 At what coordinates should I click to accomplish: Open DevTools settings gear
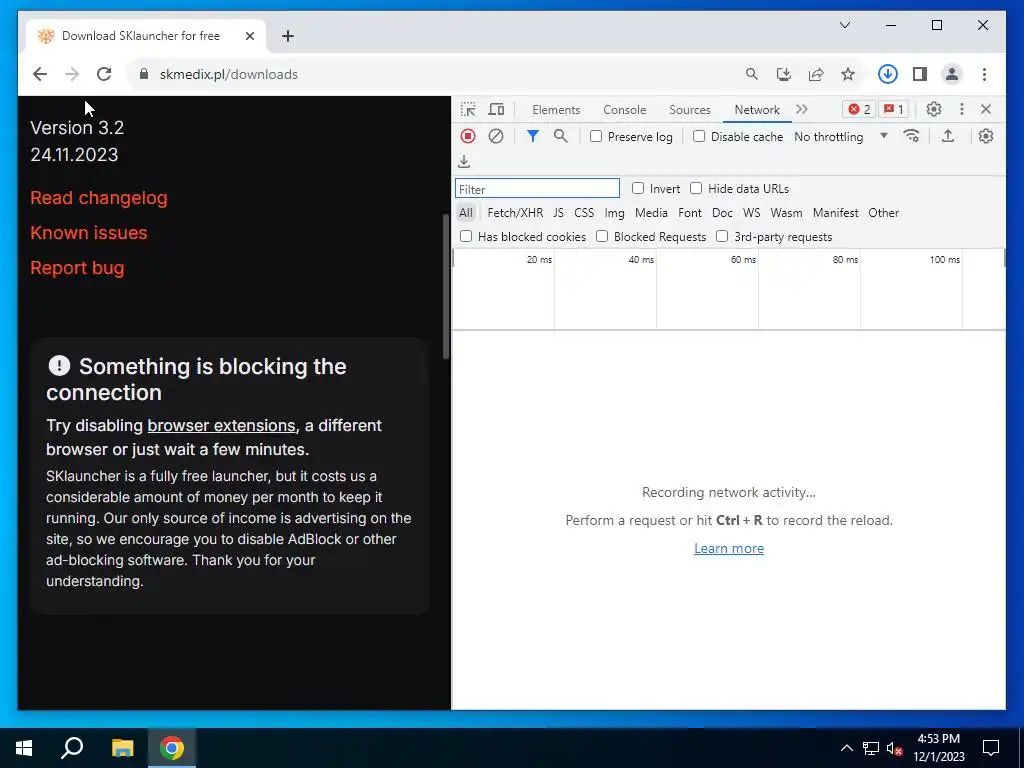pyautogui.click(x=934, y=109)
